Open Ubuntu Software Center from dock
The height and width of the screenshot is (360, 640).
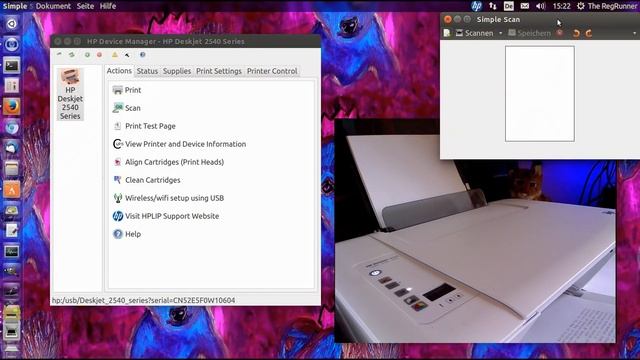(x=11, y=189)
